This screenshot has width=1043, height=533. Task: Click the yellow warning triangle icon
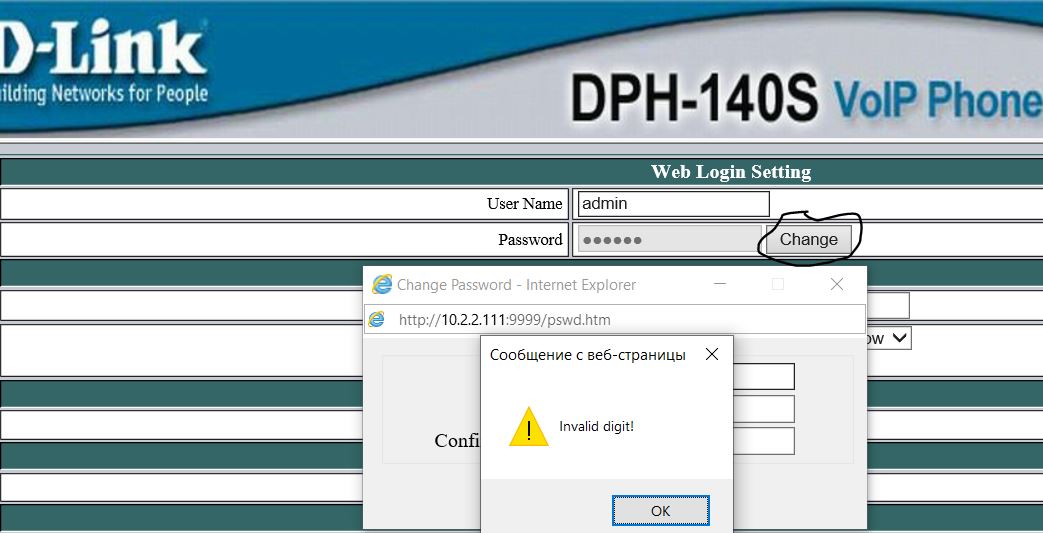(x=528, y=427)
